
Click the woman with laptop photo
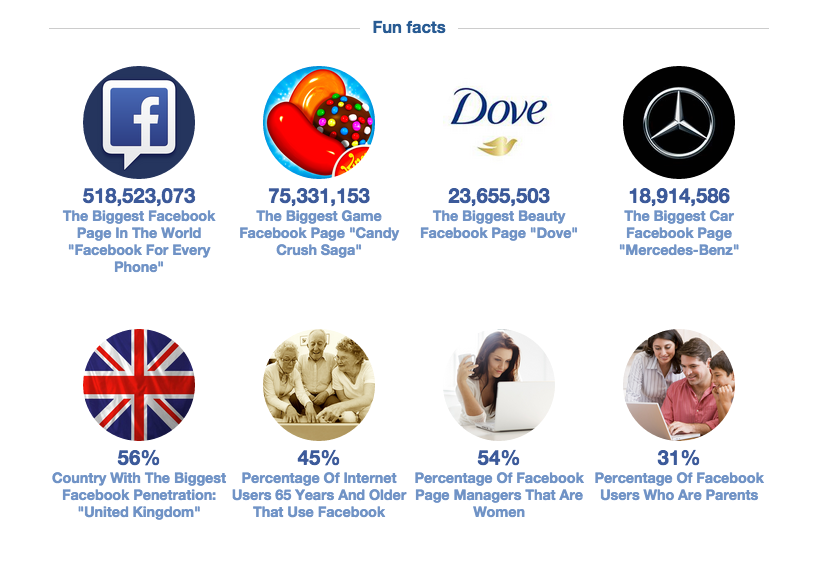[x=499, y=385]
